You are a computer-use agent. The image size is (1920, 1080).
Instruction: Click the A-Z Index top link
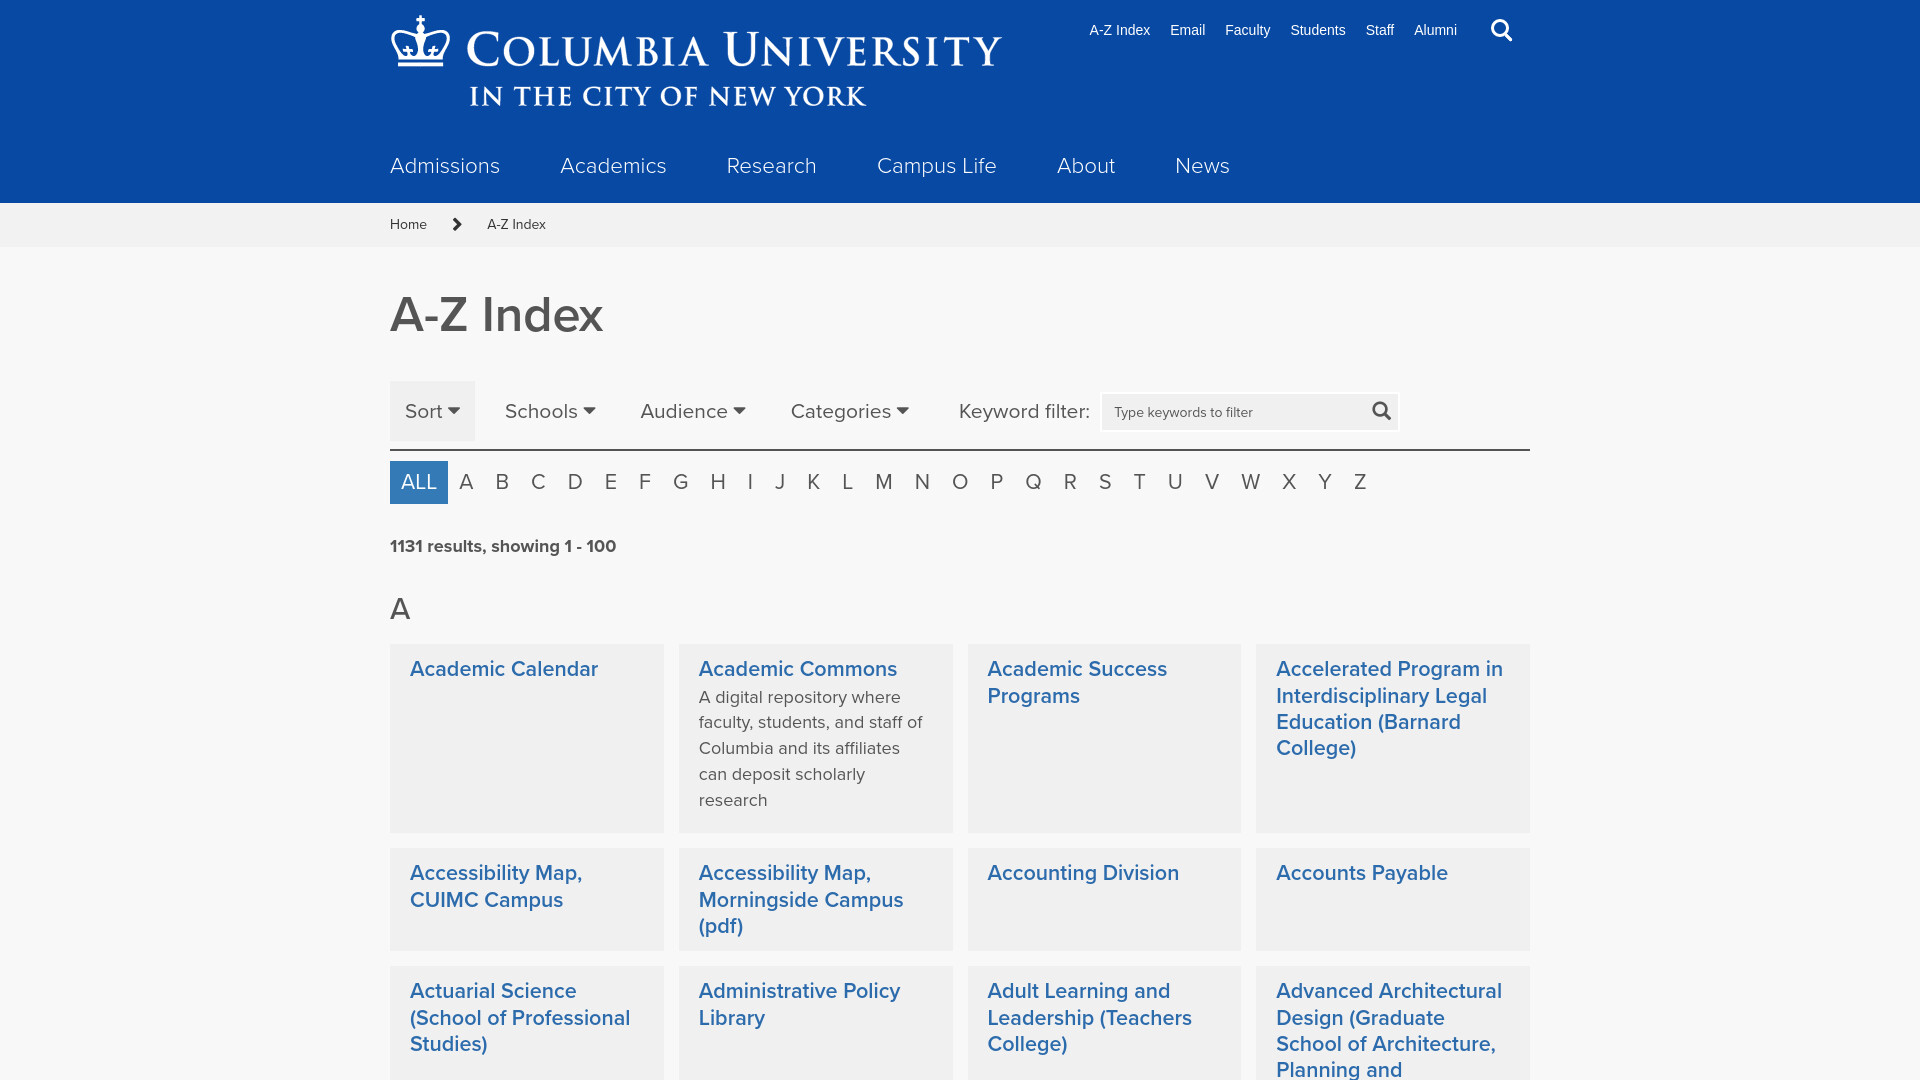click(1119, 30)
